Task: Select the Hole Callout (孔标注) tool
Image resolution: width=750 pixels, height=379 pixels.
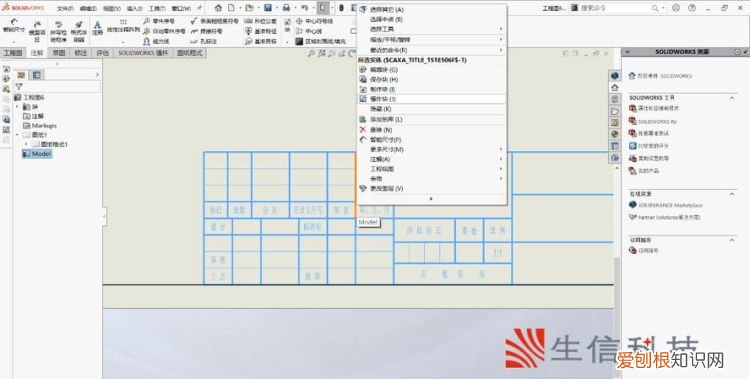Action: (203, 42)
